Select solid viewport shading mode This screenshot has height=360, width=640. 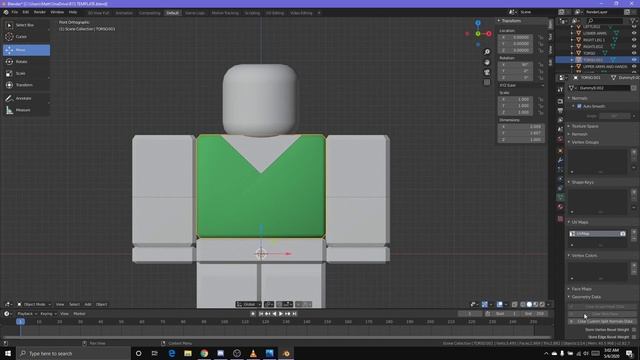tap(529, 304)
